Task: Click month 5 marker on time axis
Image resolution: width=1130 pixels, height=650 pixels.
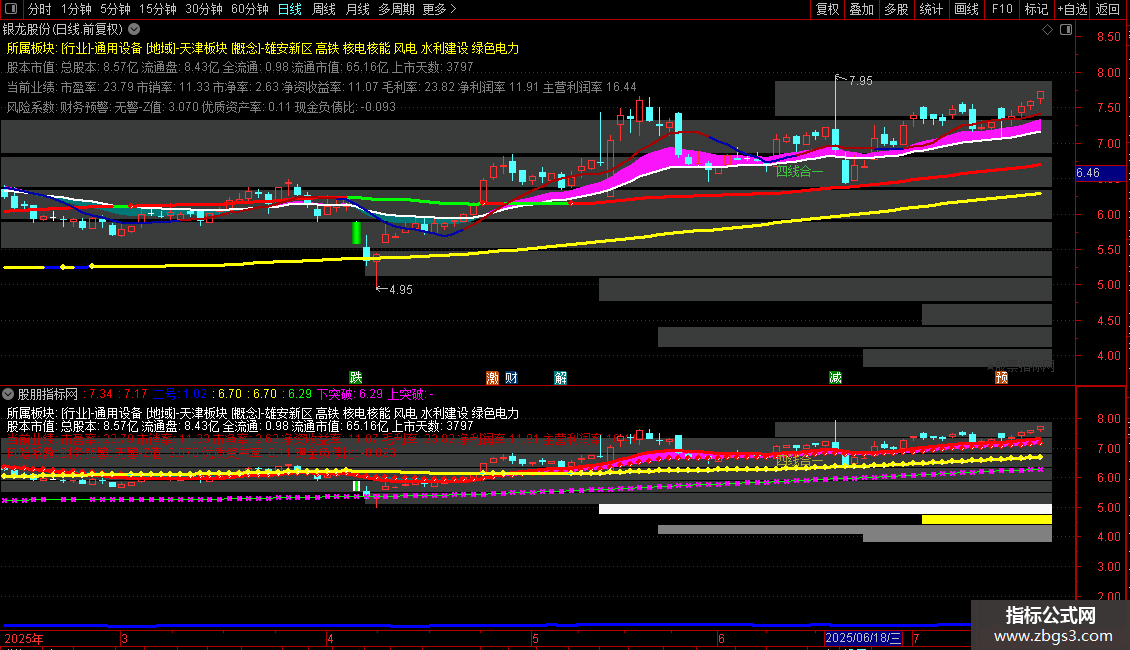Action: point(535,638)
